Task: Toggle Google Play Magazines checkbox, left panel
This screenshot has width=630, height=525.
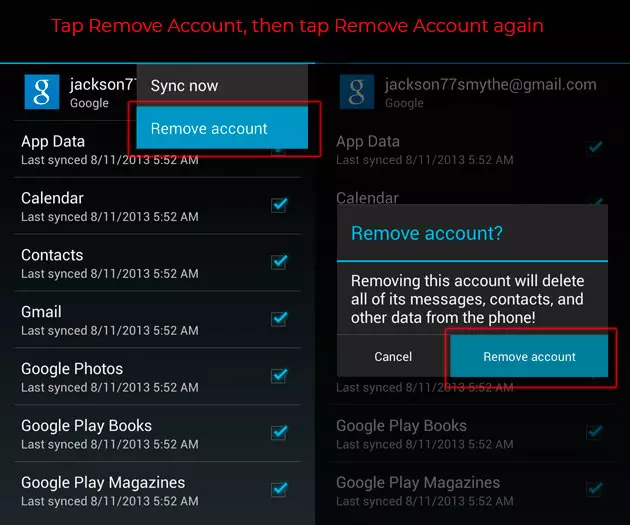Action: pos(279,489)
